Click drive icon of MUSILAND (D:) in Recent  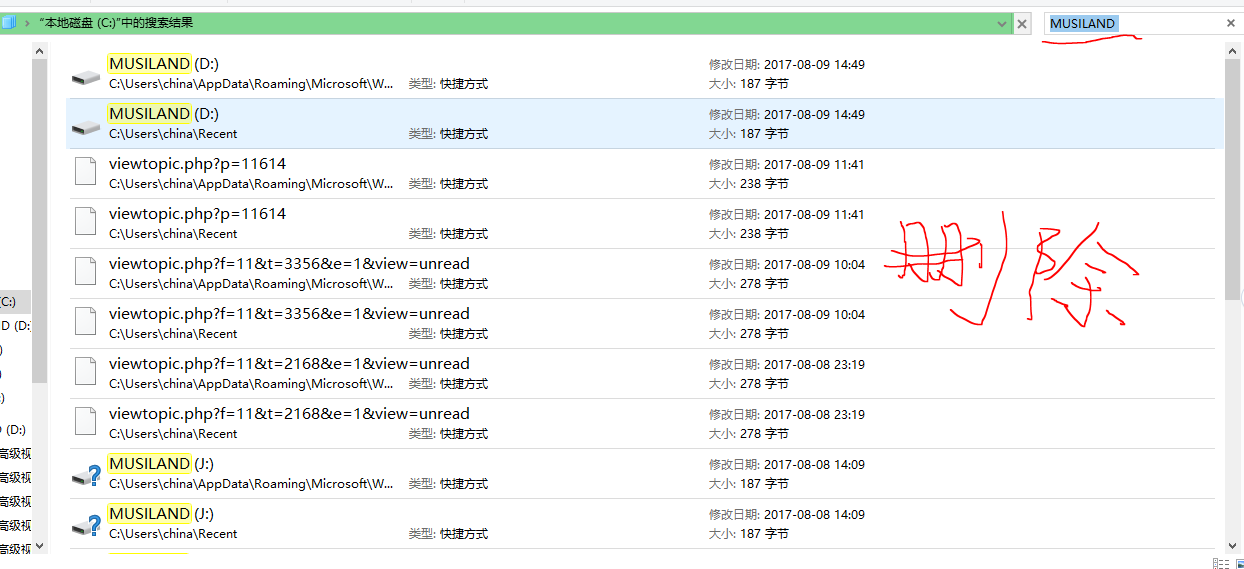click(x=87, y=126)
